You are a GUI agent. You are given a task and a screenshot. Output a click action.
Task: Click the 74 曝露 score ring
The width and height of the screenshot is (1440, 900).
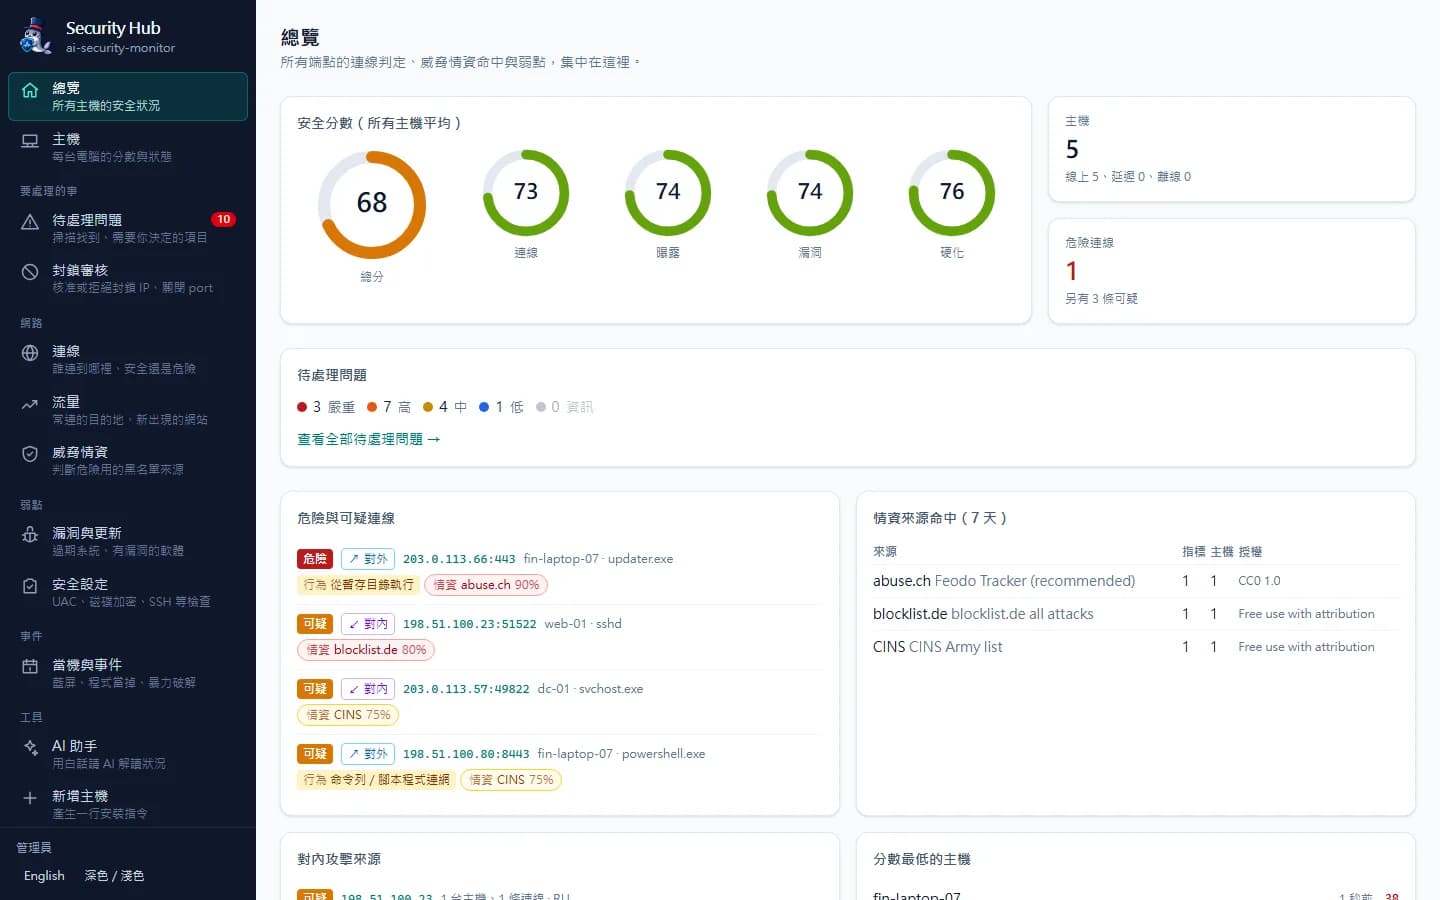pos(668,193)
